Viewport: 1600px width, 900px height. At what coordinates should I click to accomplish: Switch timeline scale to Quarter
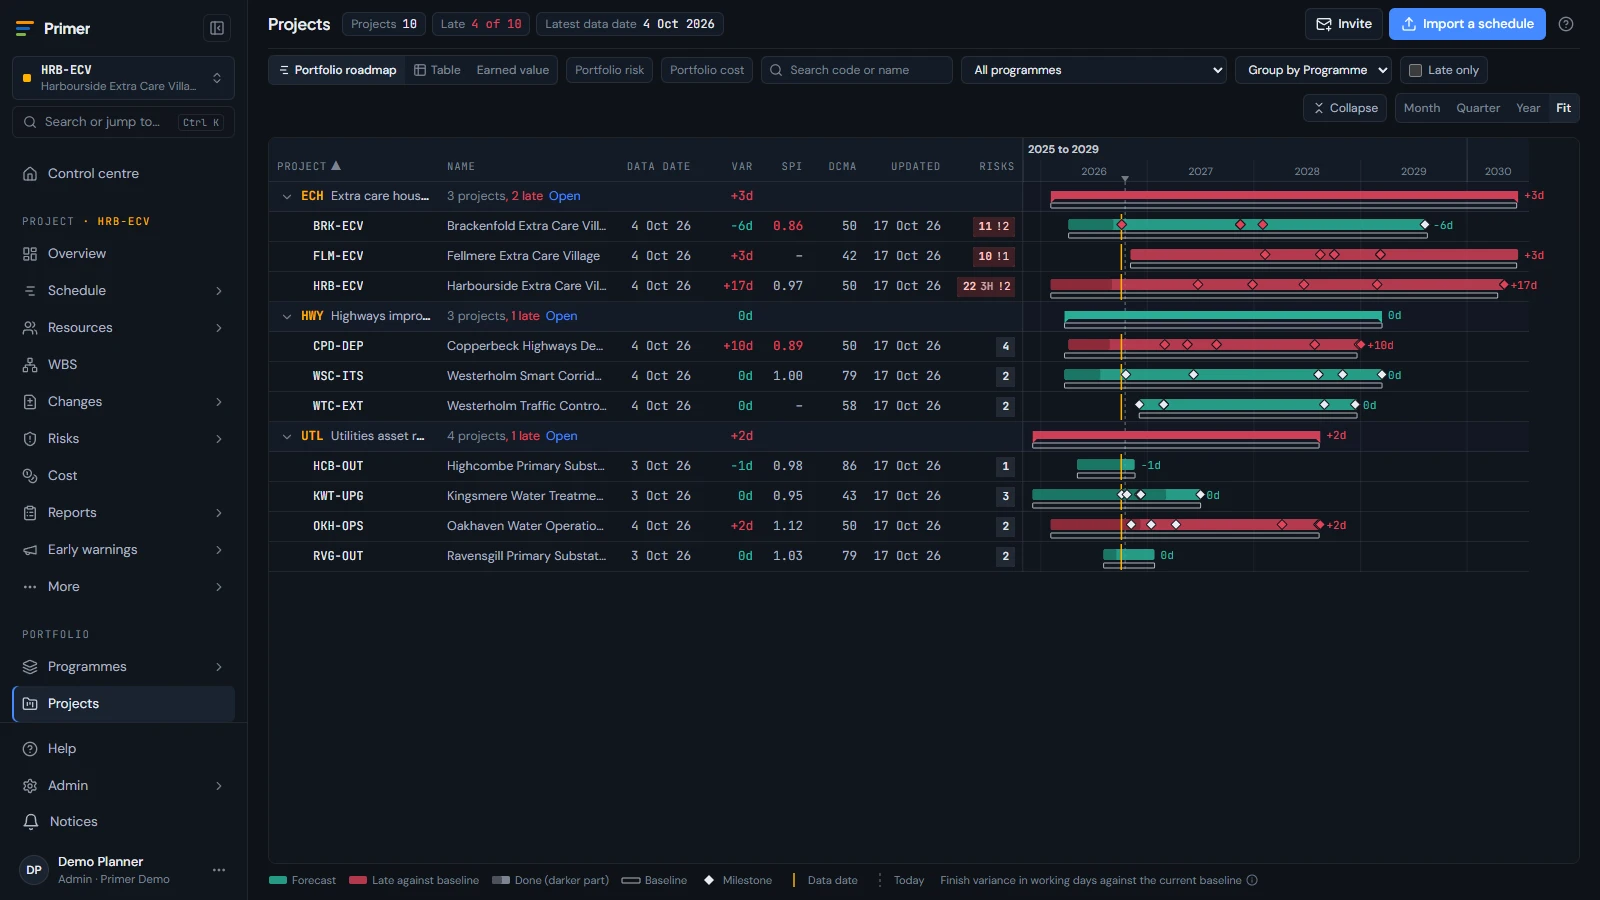(x=1478, y=108)
